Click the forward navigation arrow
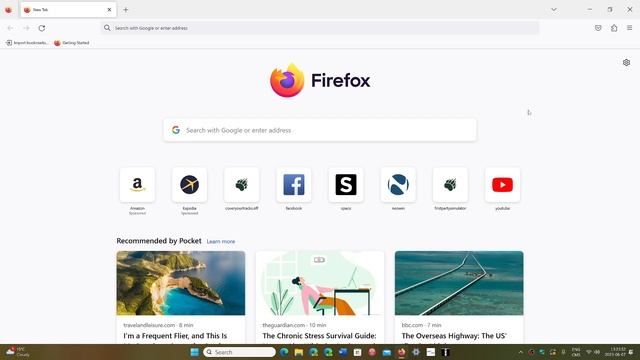640x360 pixels. coord(26,28)
